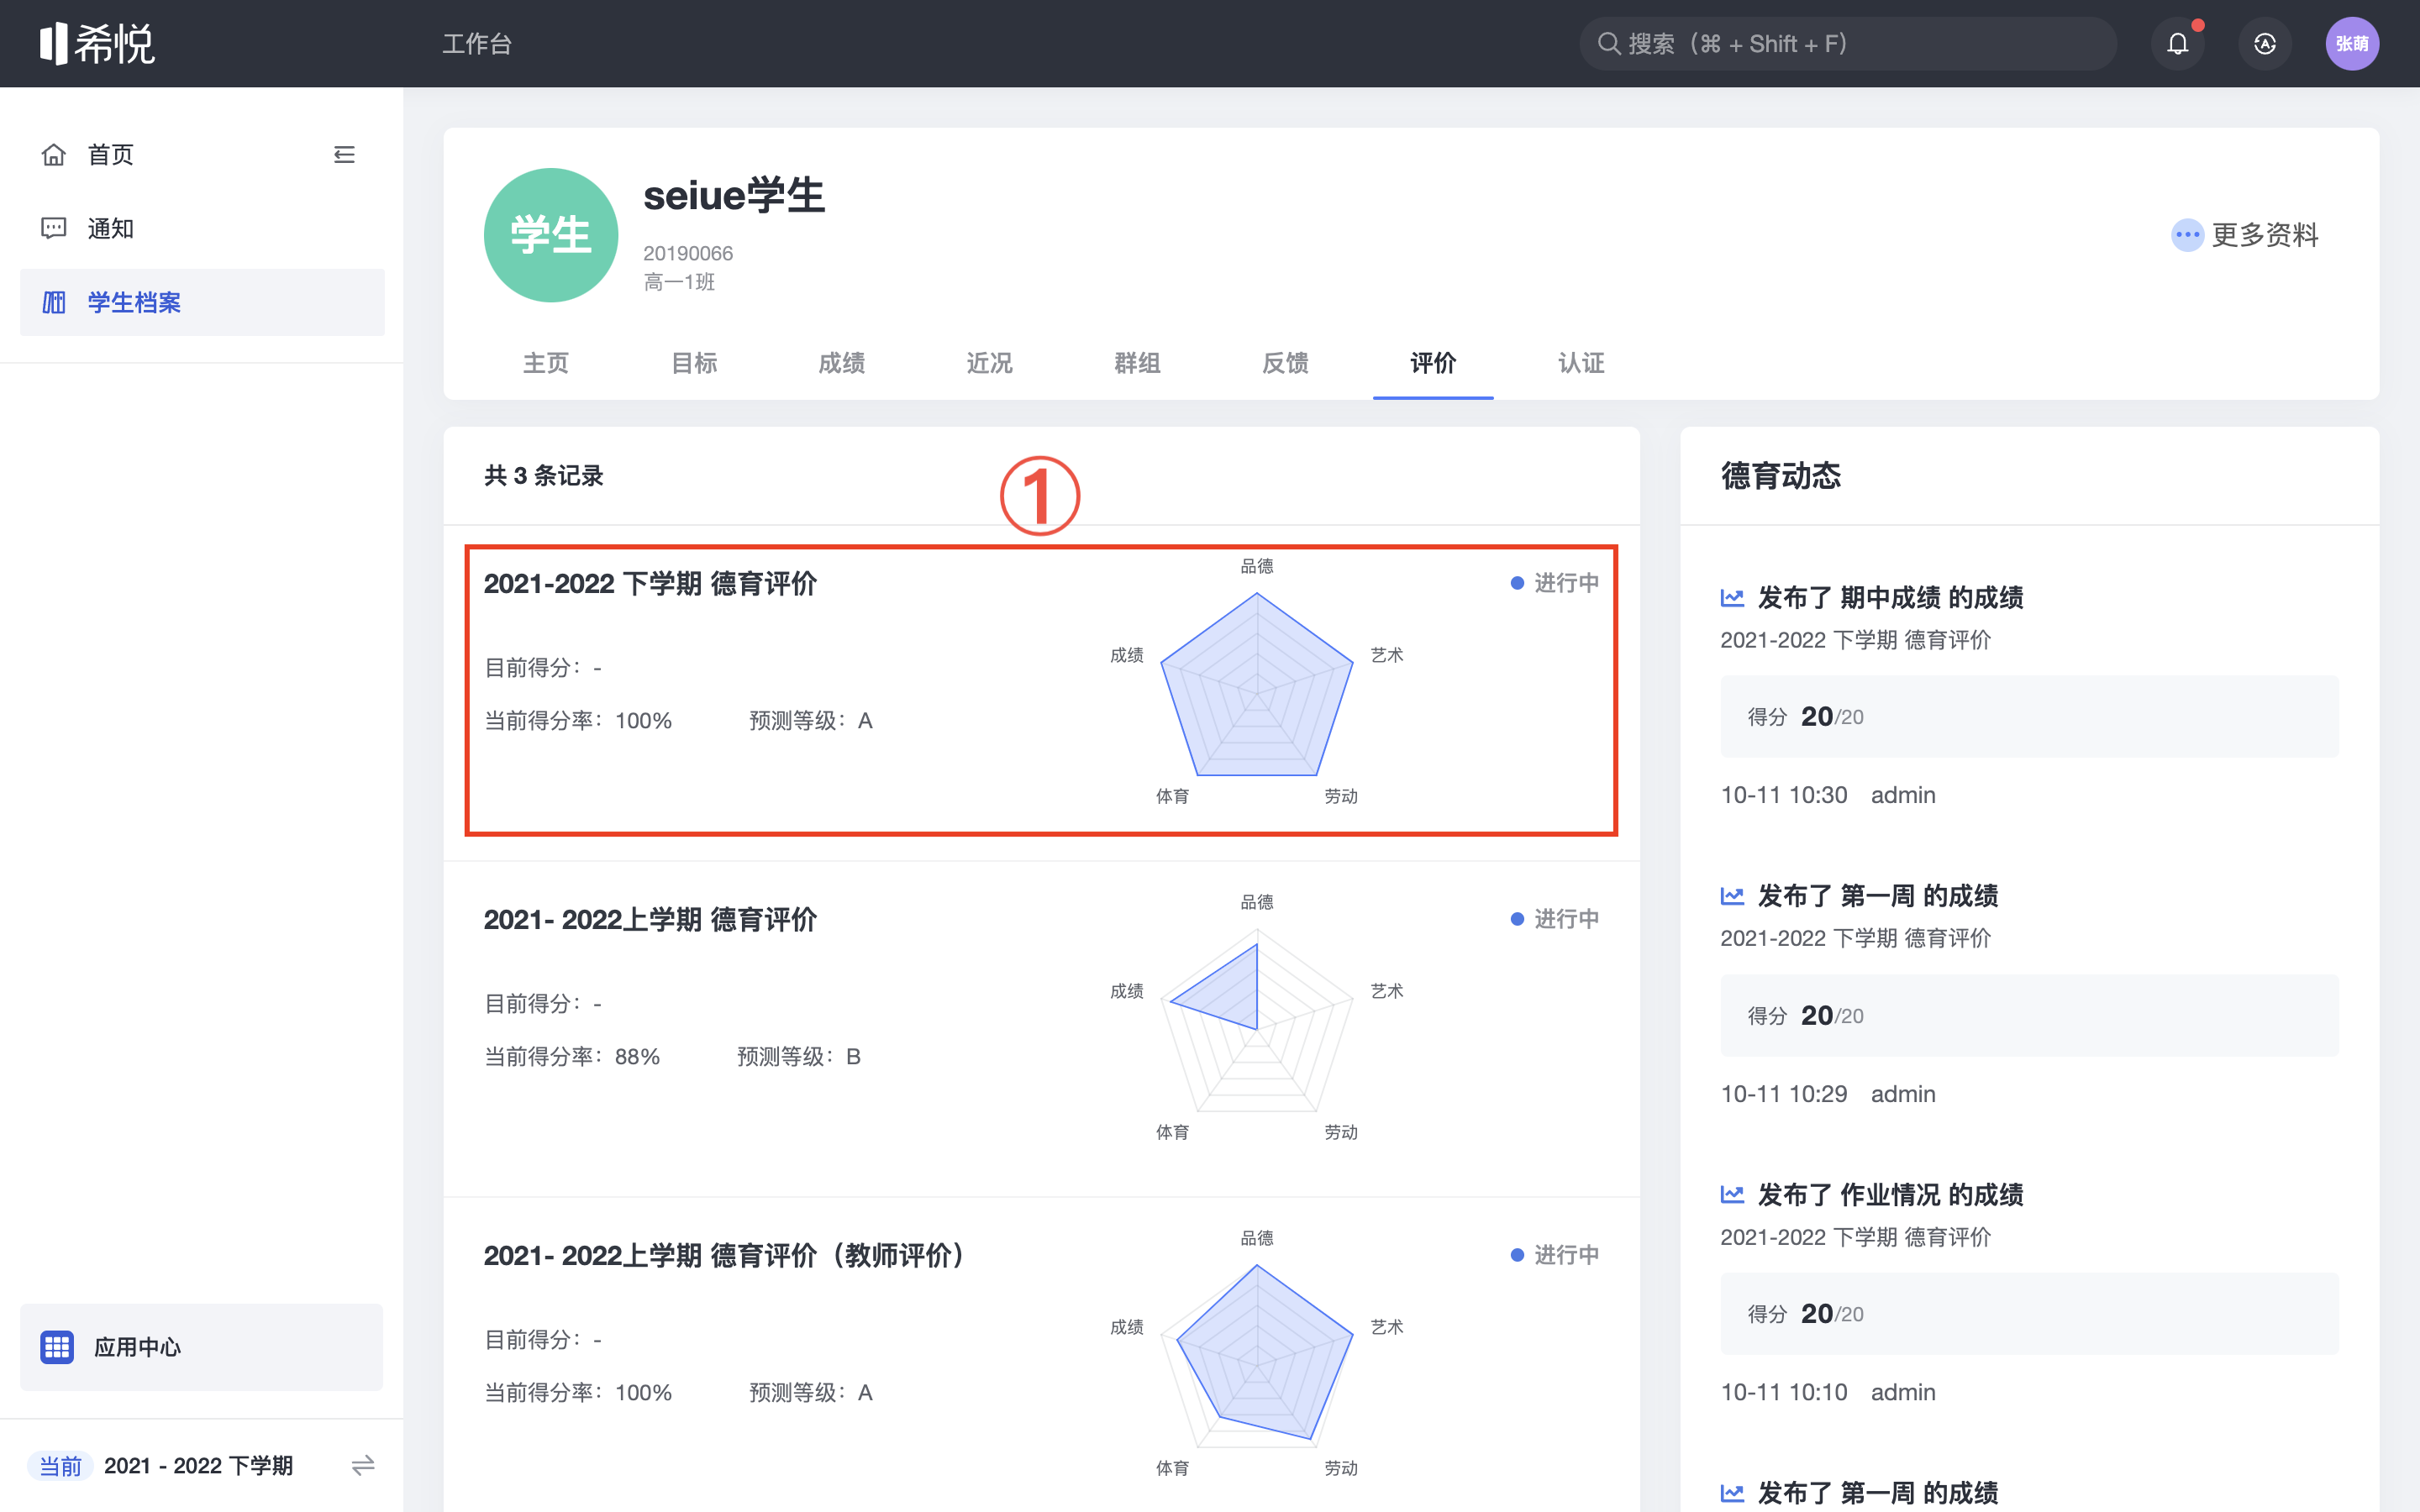
Task: Open 发布了 期中成绩 的成绩 entry
Action: tap(1890, 597)
